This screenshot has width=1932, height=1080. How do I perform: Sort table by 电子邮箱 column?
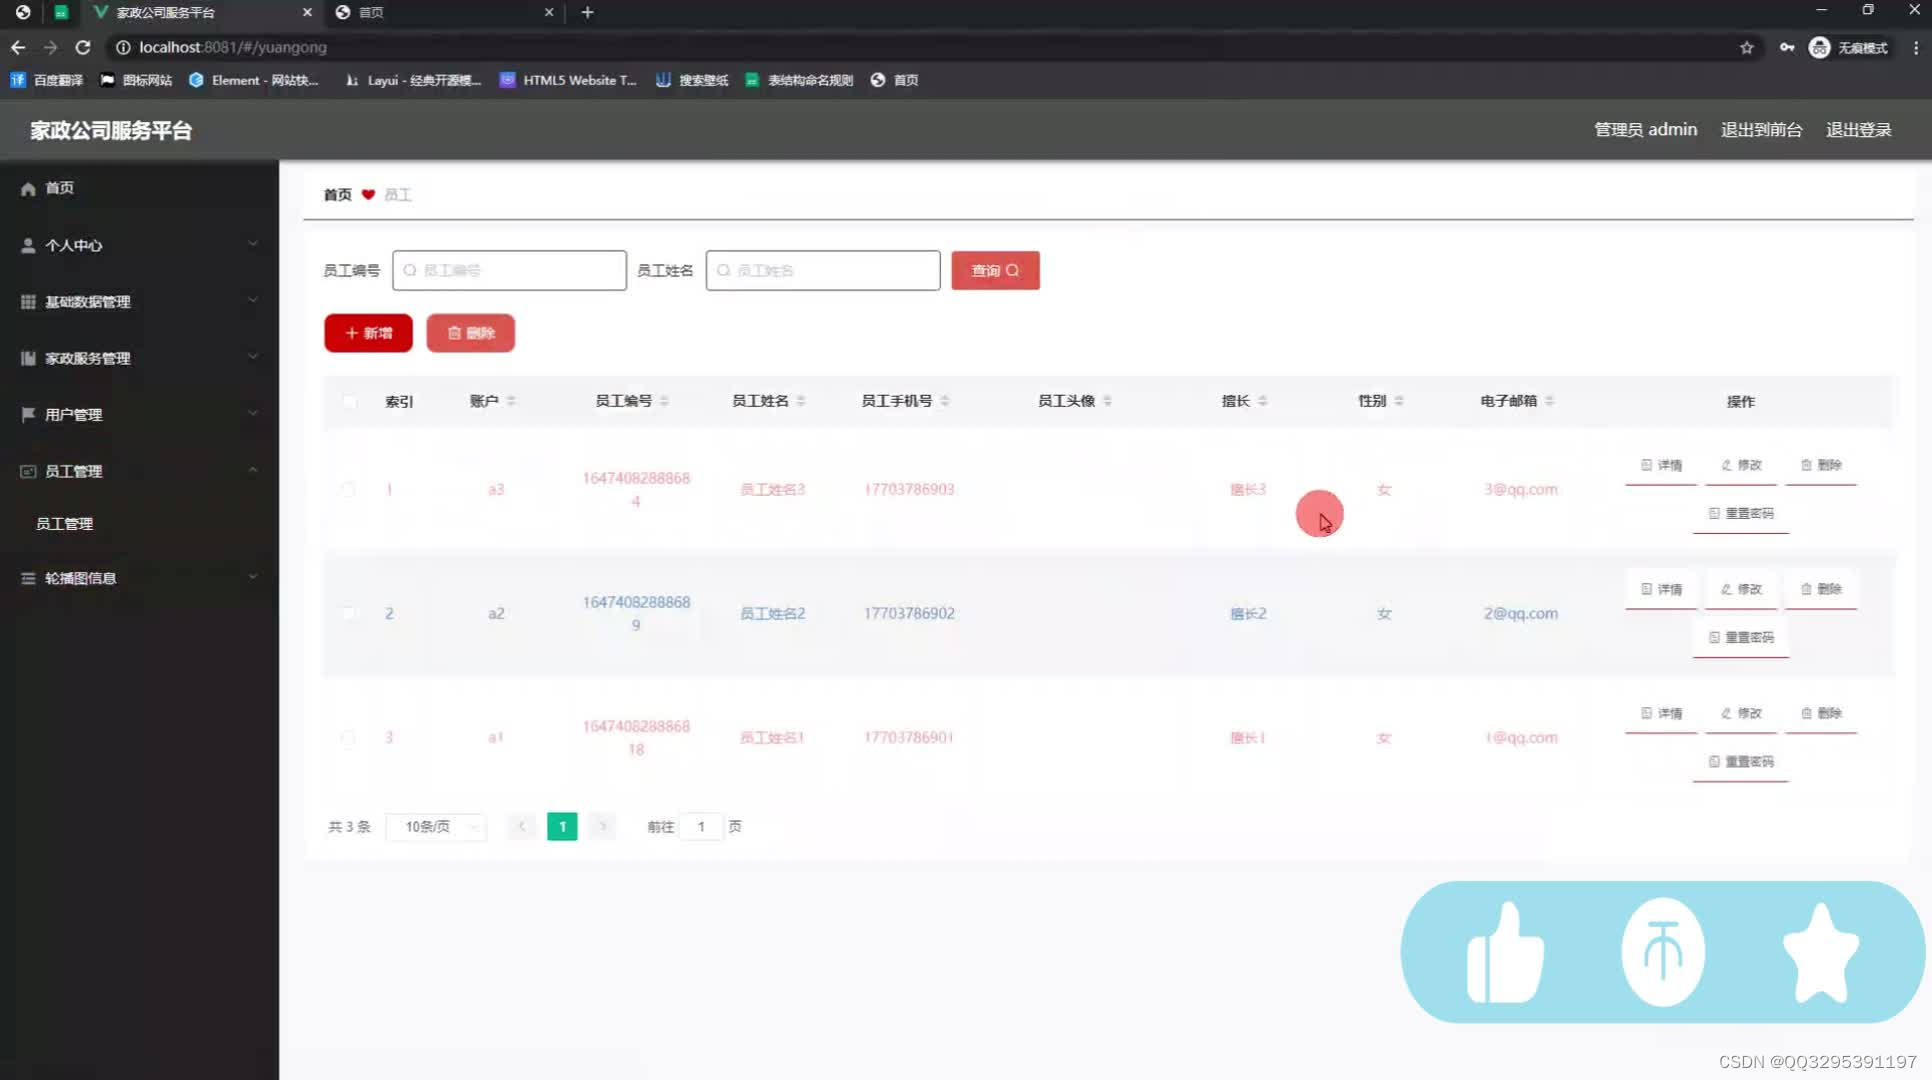1549,401
